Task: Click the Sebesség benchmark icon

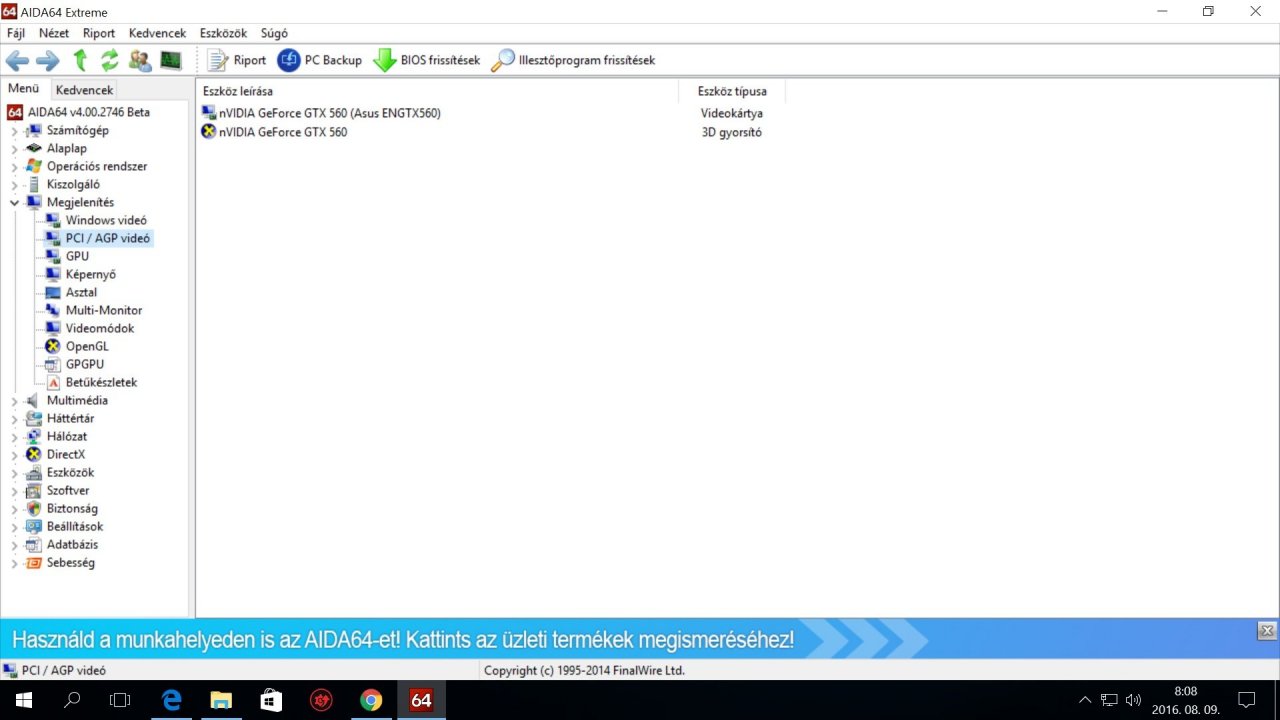Action: coord(34,562)
